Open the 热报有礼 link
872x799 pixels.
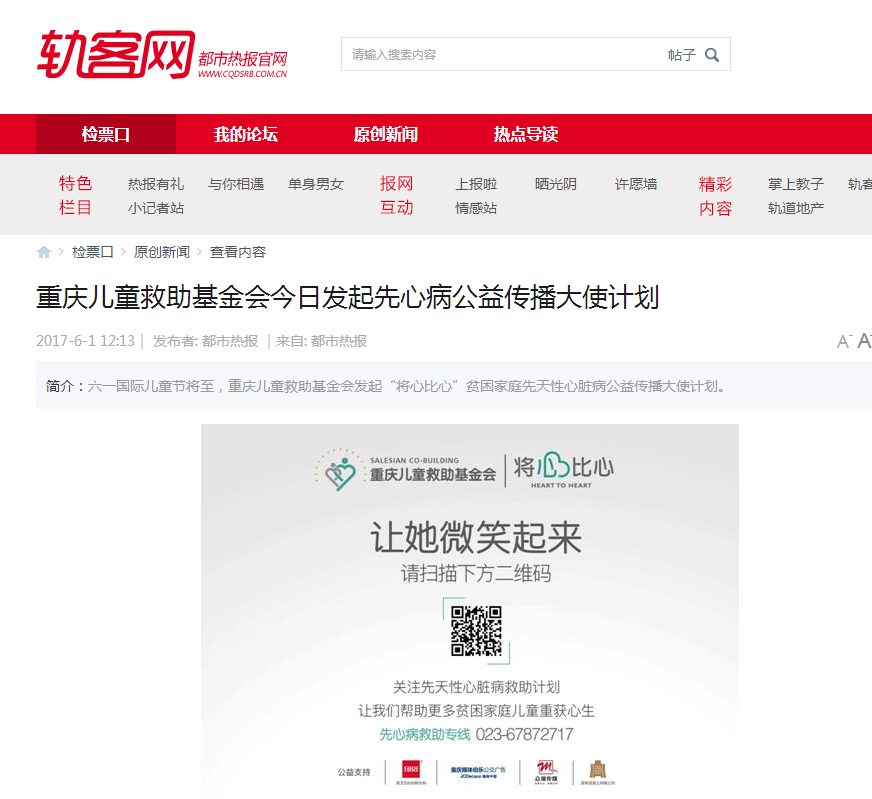[156, 184]
